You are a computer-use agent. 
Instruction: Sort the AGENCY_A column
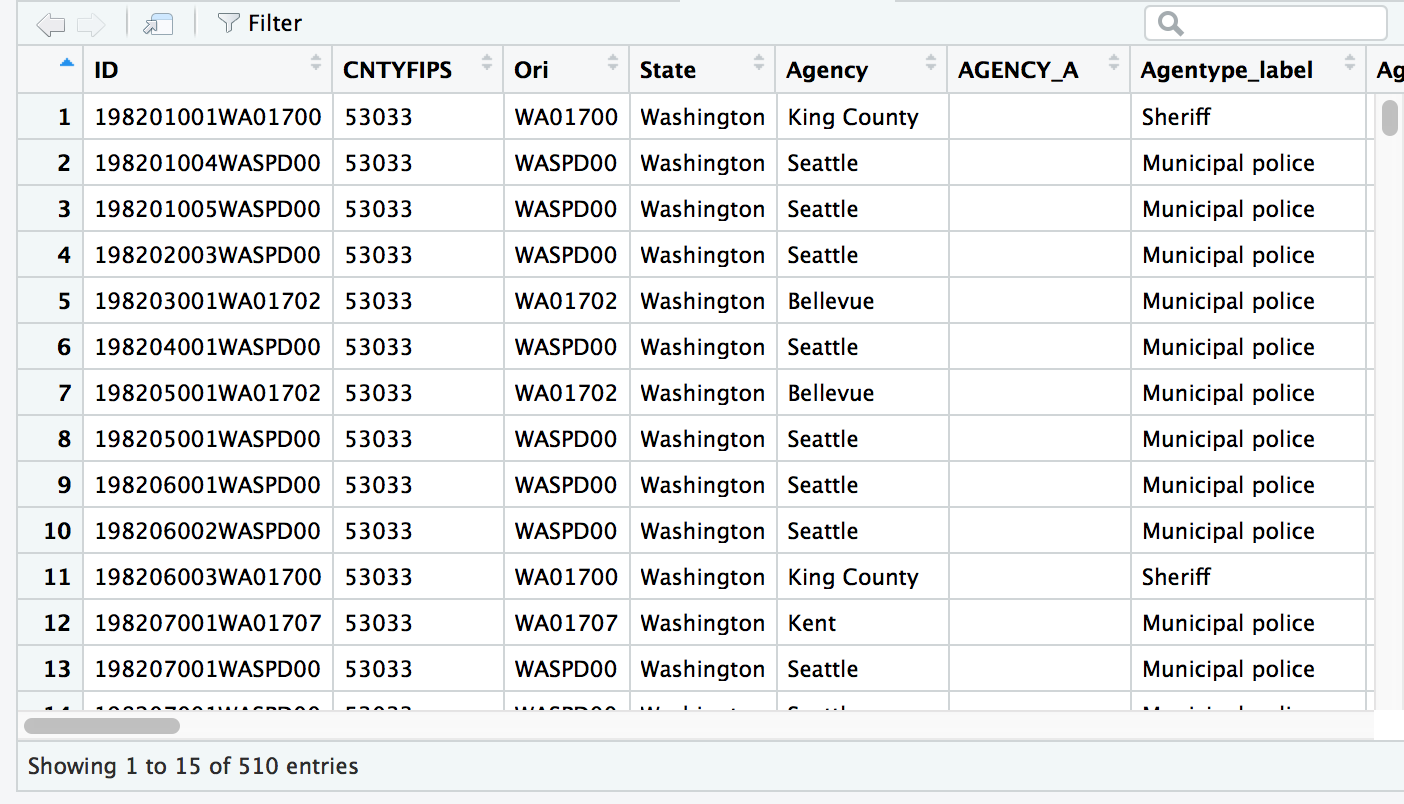point(1114,63)
